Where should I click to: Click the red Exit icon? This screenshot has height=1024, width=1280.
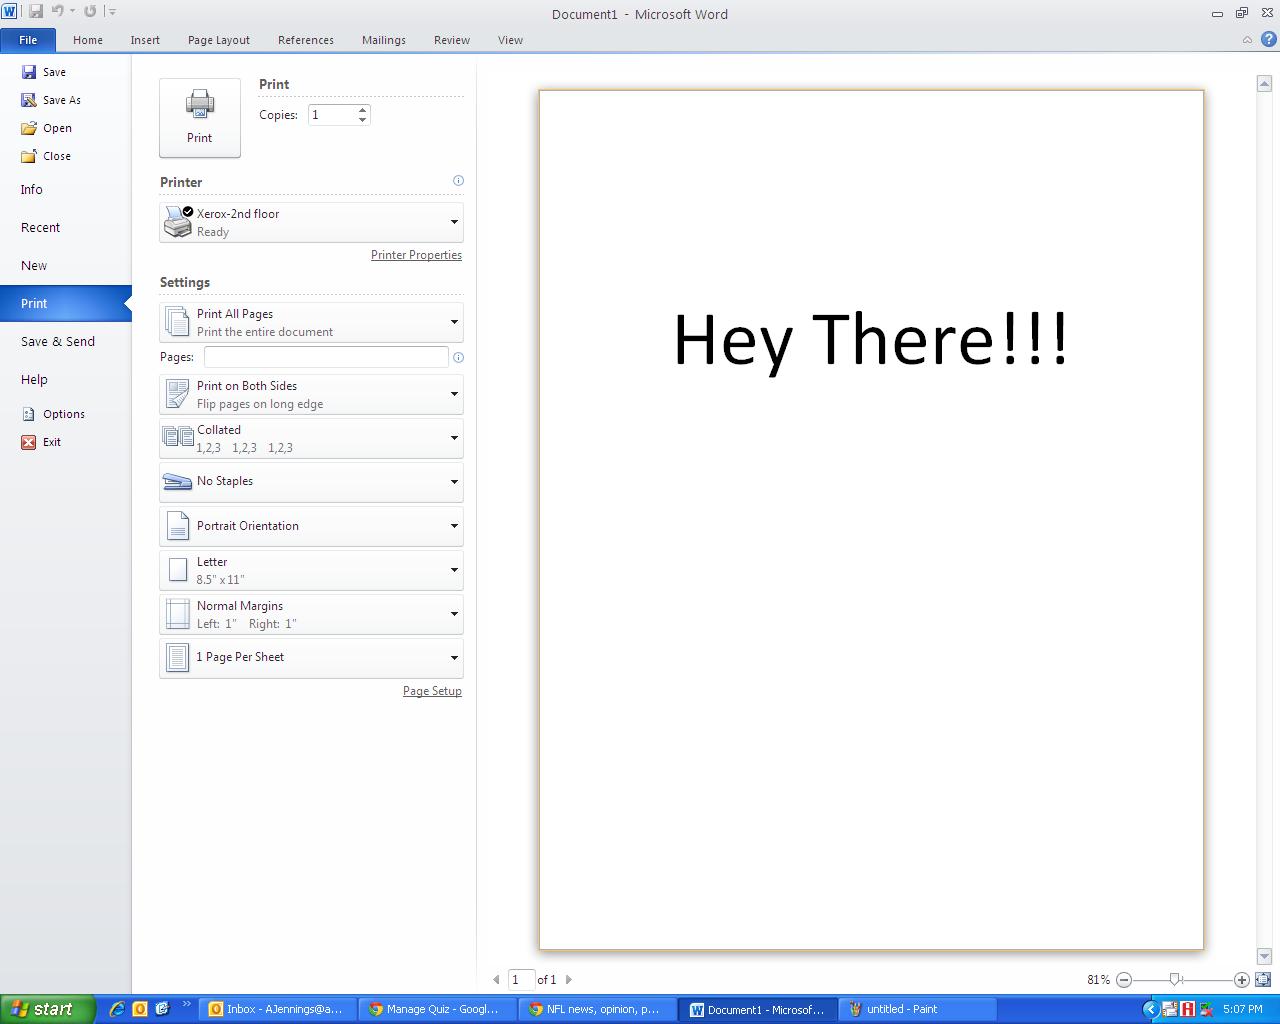(29, 442)
